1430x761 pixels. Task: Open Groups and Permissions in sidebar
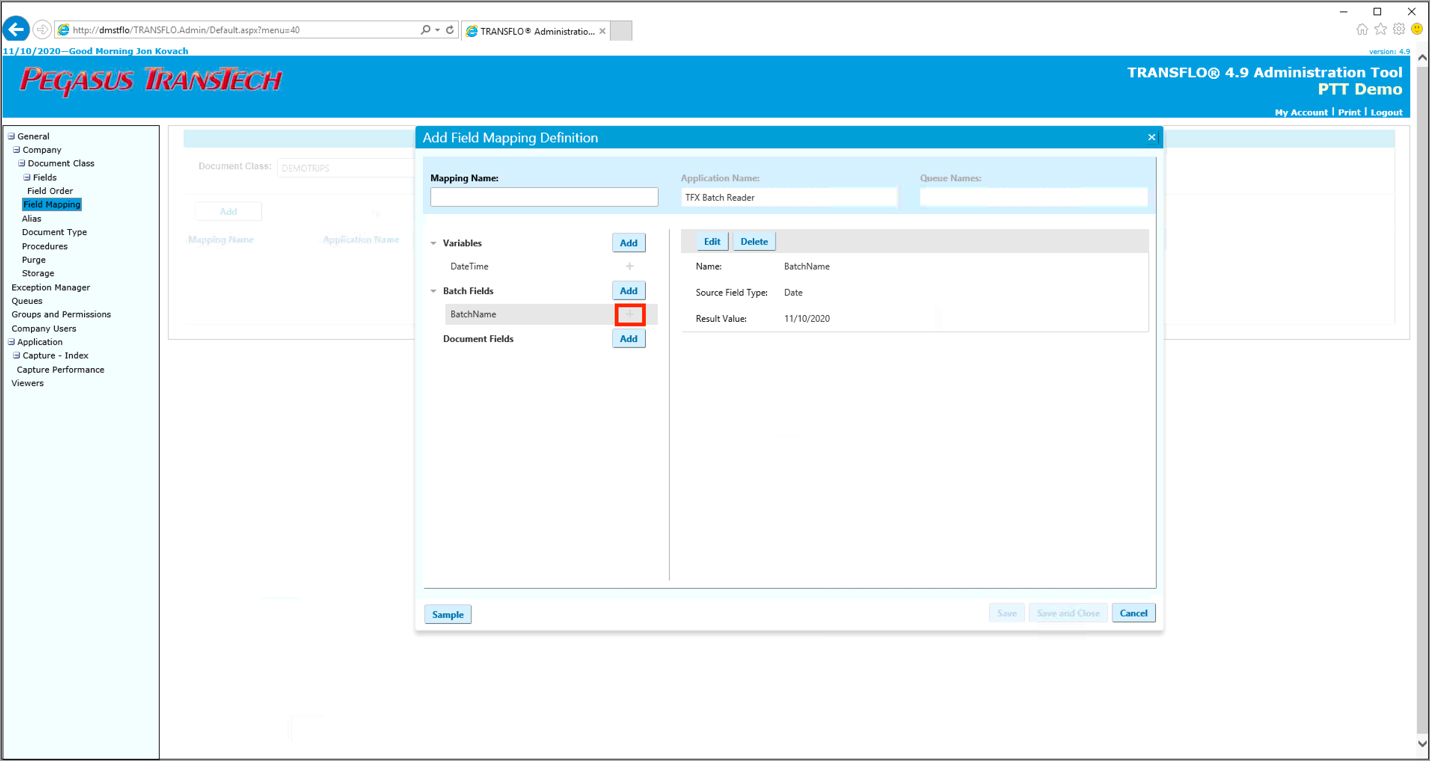[x=61, y=315]
